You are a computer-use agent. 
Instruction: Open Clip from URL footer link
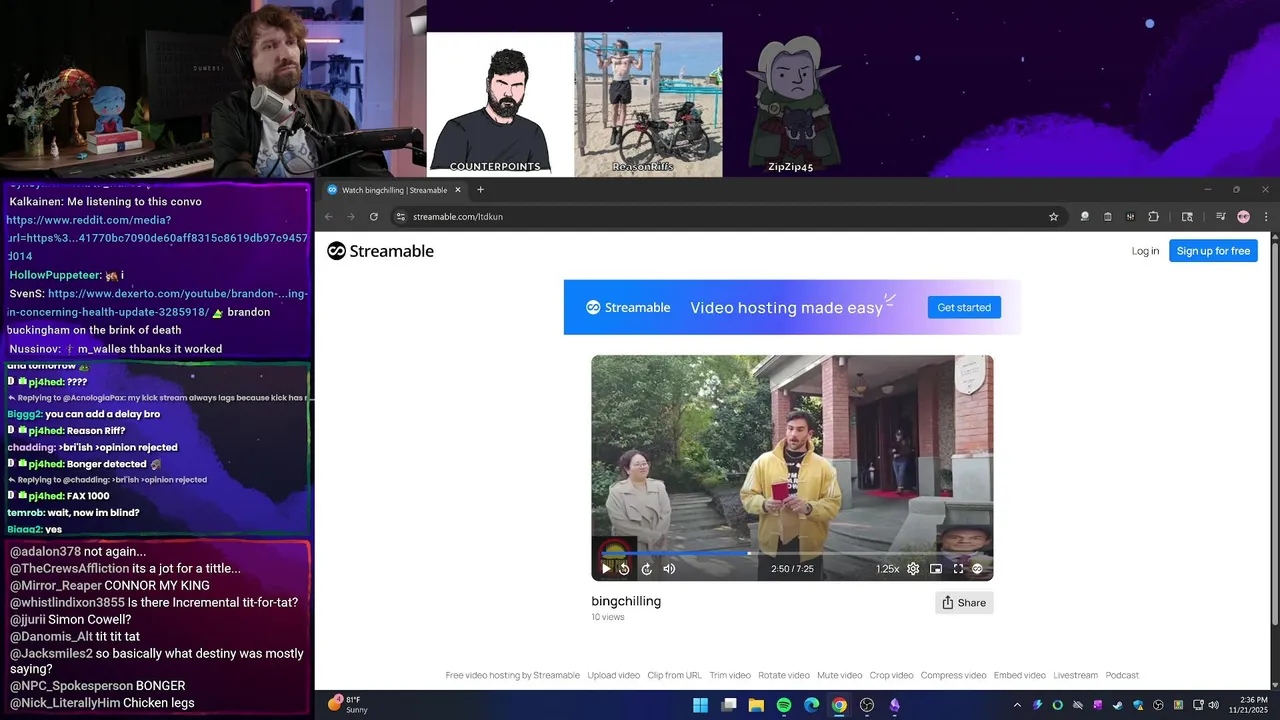tap(674, 675)
